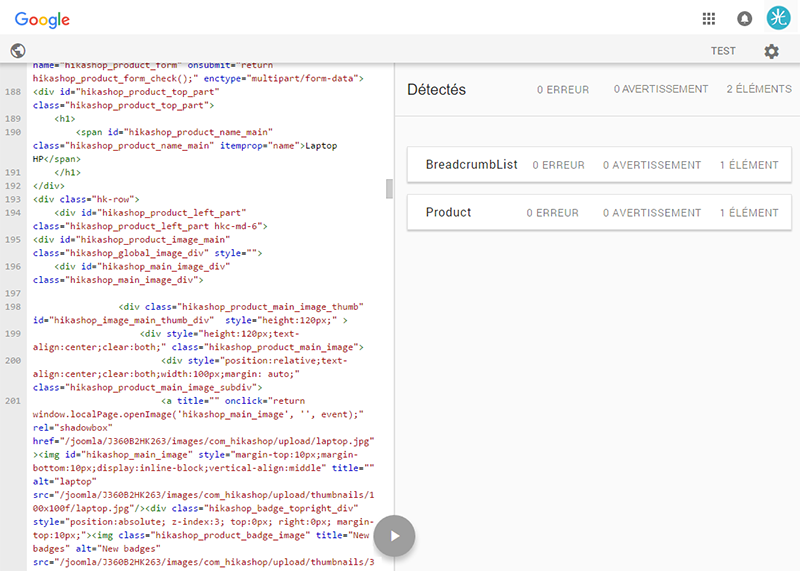
Task: Click the top 0 ERREUR summary
Action: 563,90
